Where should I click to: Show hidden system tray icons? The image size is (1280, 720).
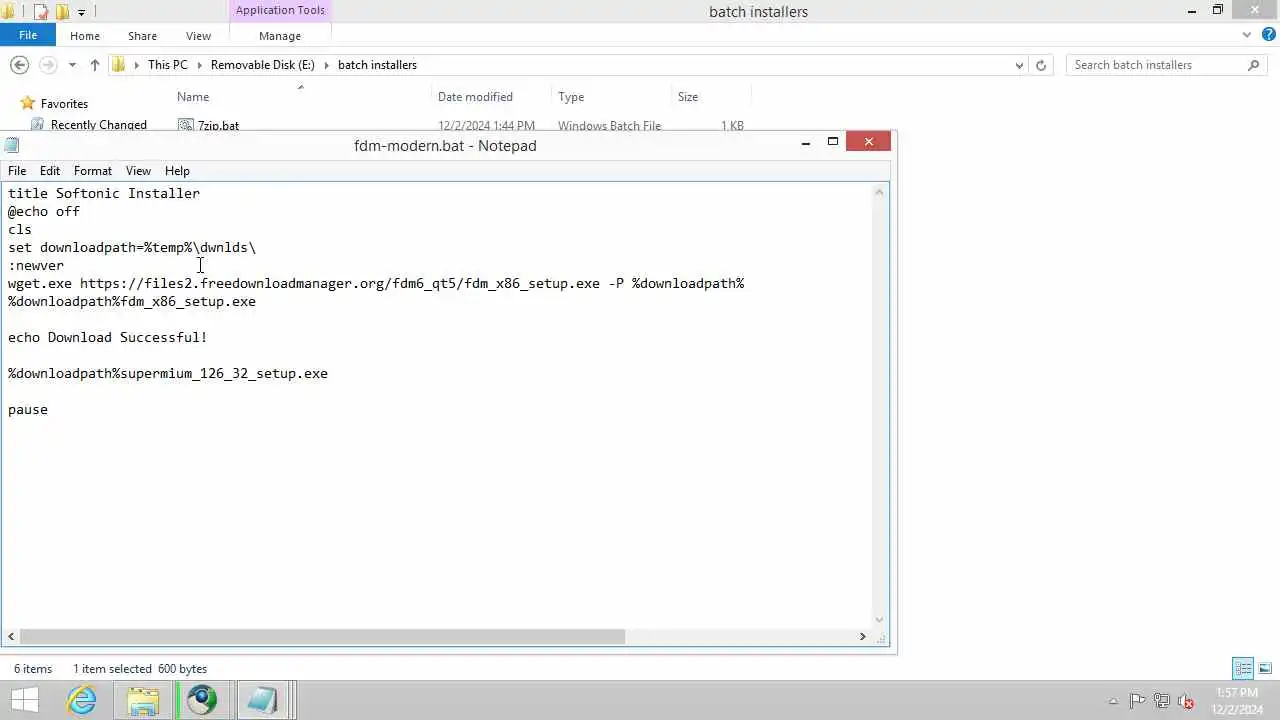coord(1114,702)
